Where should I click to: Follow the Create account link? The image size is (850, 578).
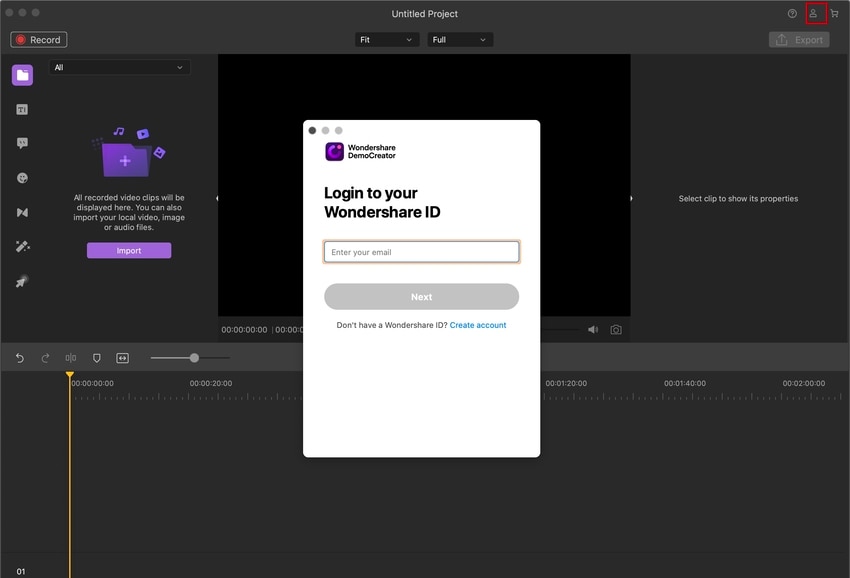478,325
